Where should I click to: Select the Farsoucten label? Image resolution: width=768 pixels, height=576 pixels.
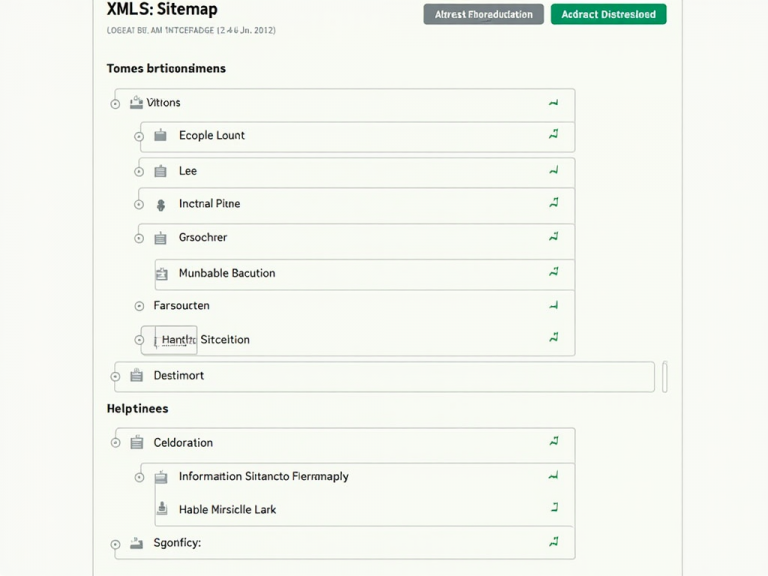point(181,306)
